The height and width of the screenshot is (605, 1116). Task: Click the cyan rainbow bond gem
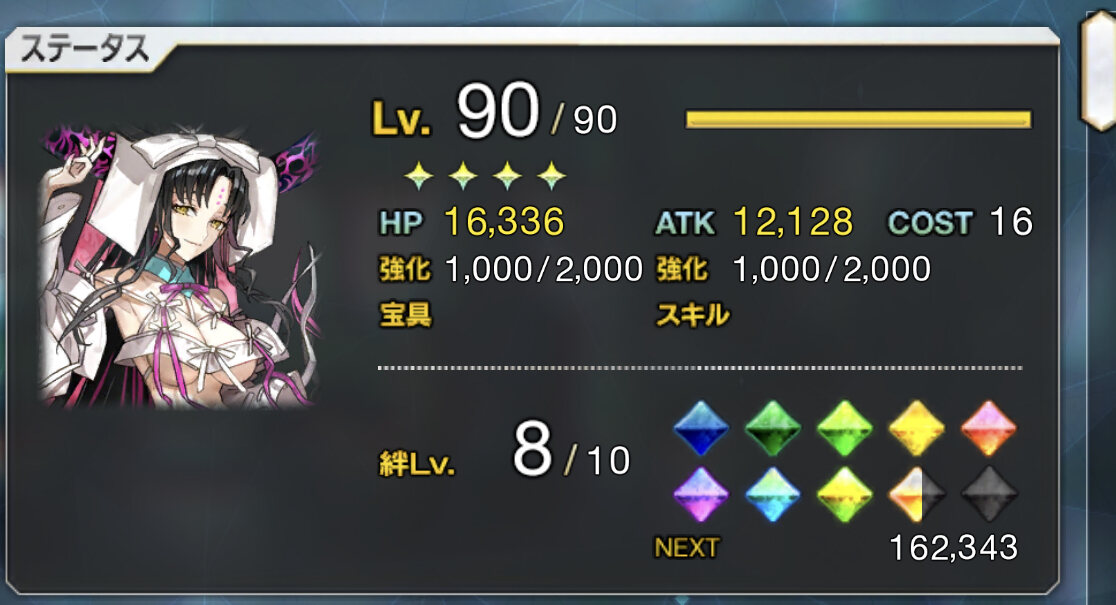773,494
